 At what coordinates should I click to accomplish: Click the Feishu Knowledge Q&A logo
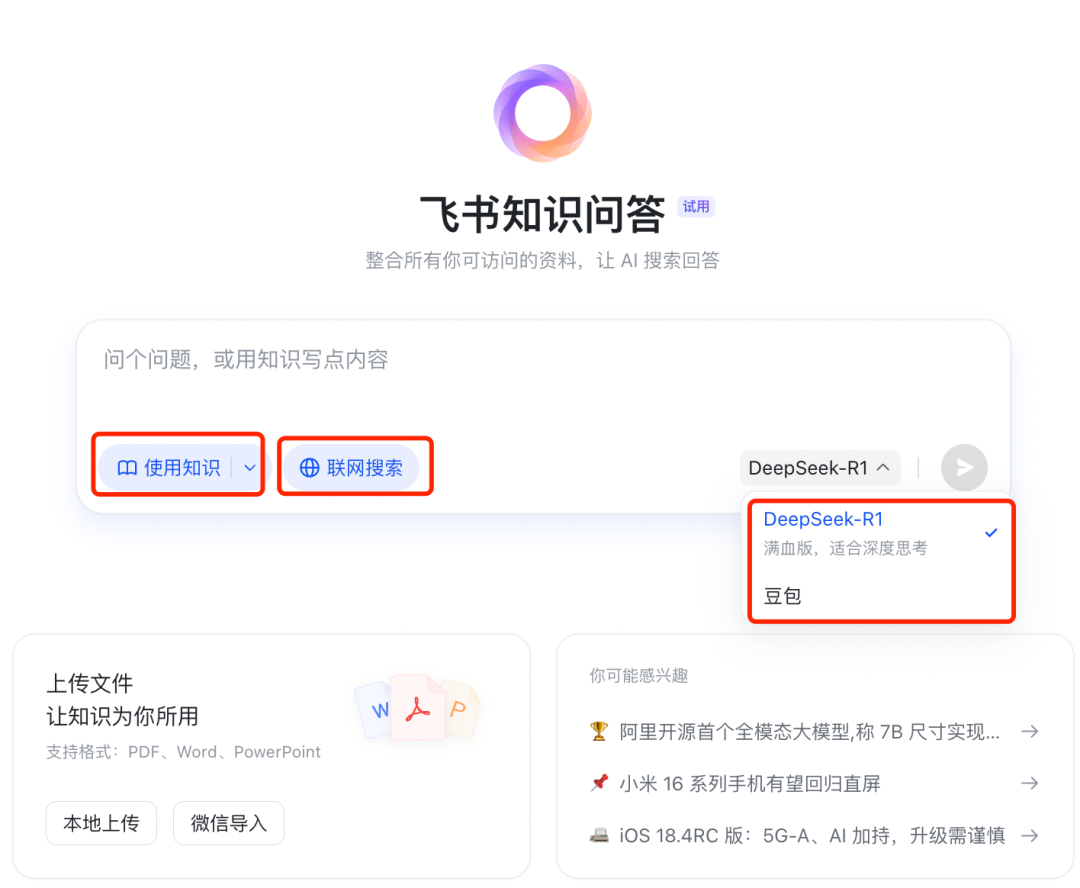543,113
